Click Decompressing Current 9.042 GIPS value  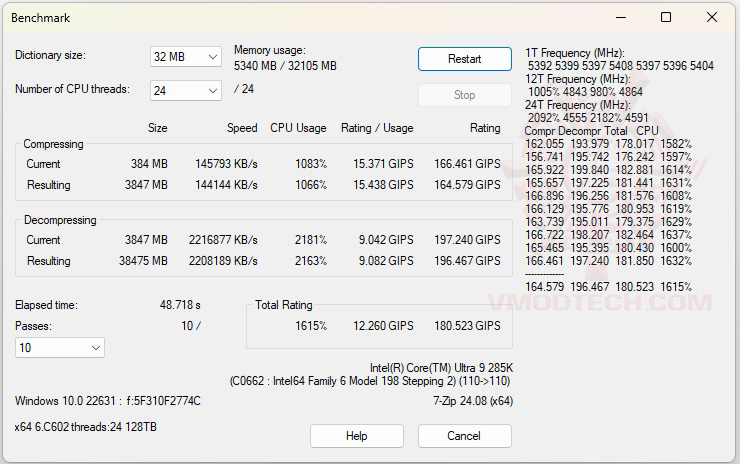tap(386, 240)
